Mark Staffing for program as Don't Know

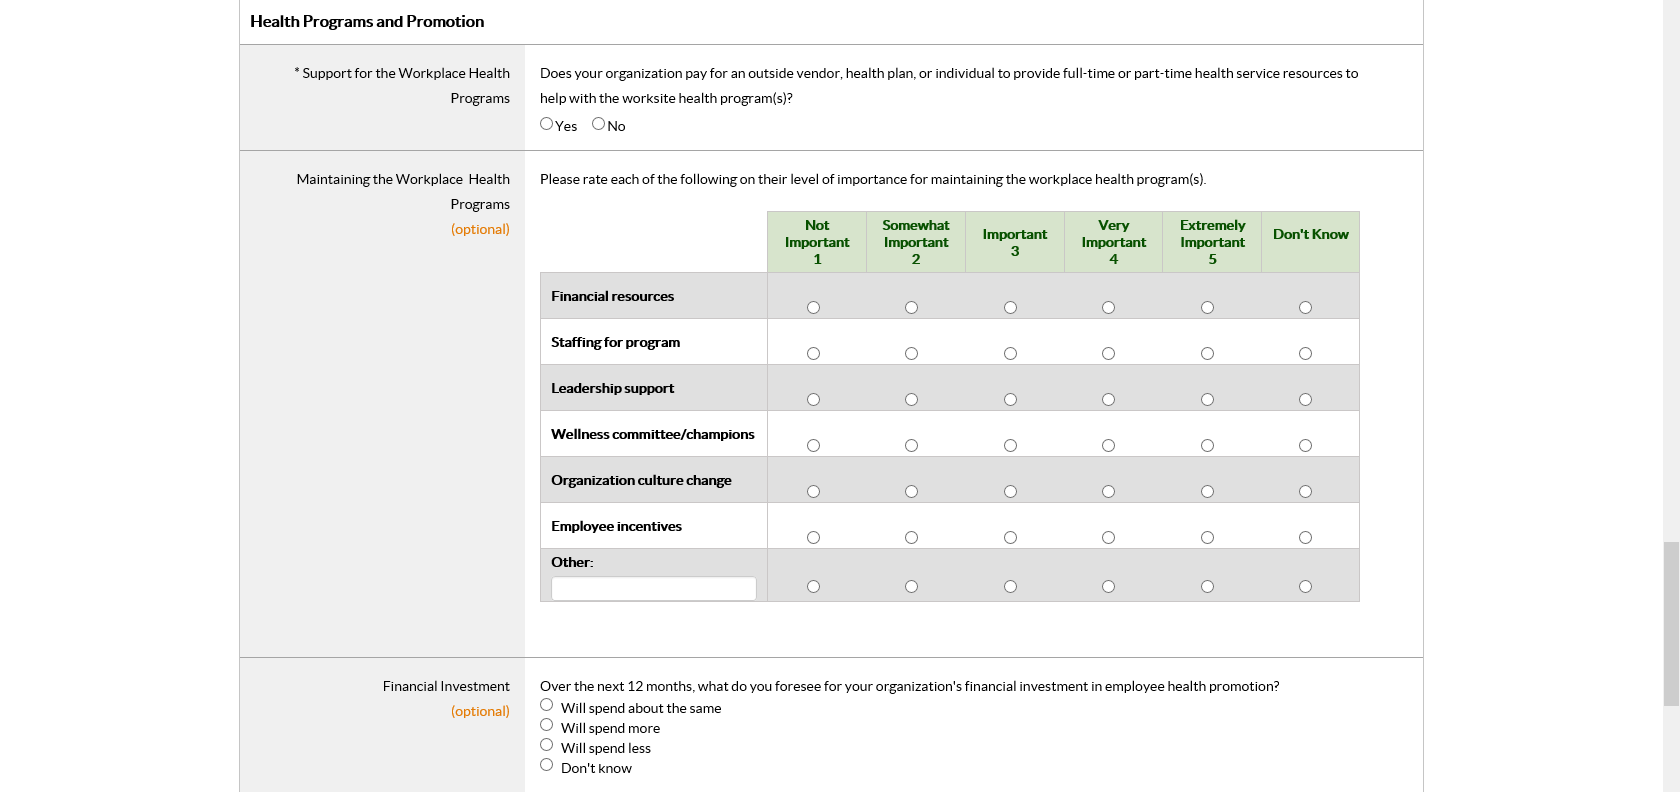click(x=1305, y=354)
